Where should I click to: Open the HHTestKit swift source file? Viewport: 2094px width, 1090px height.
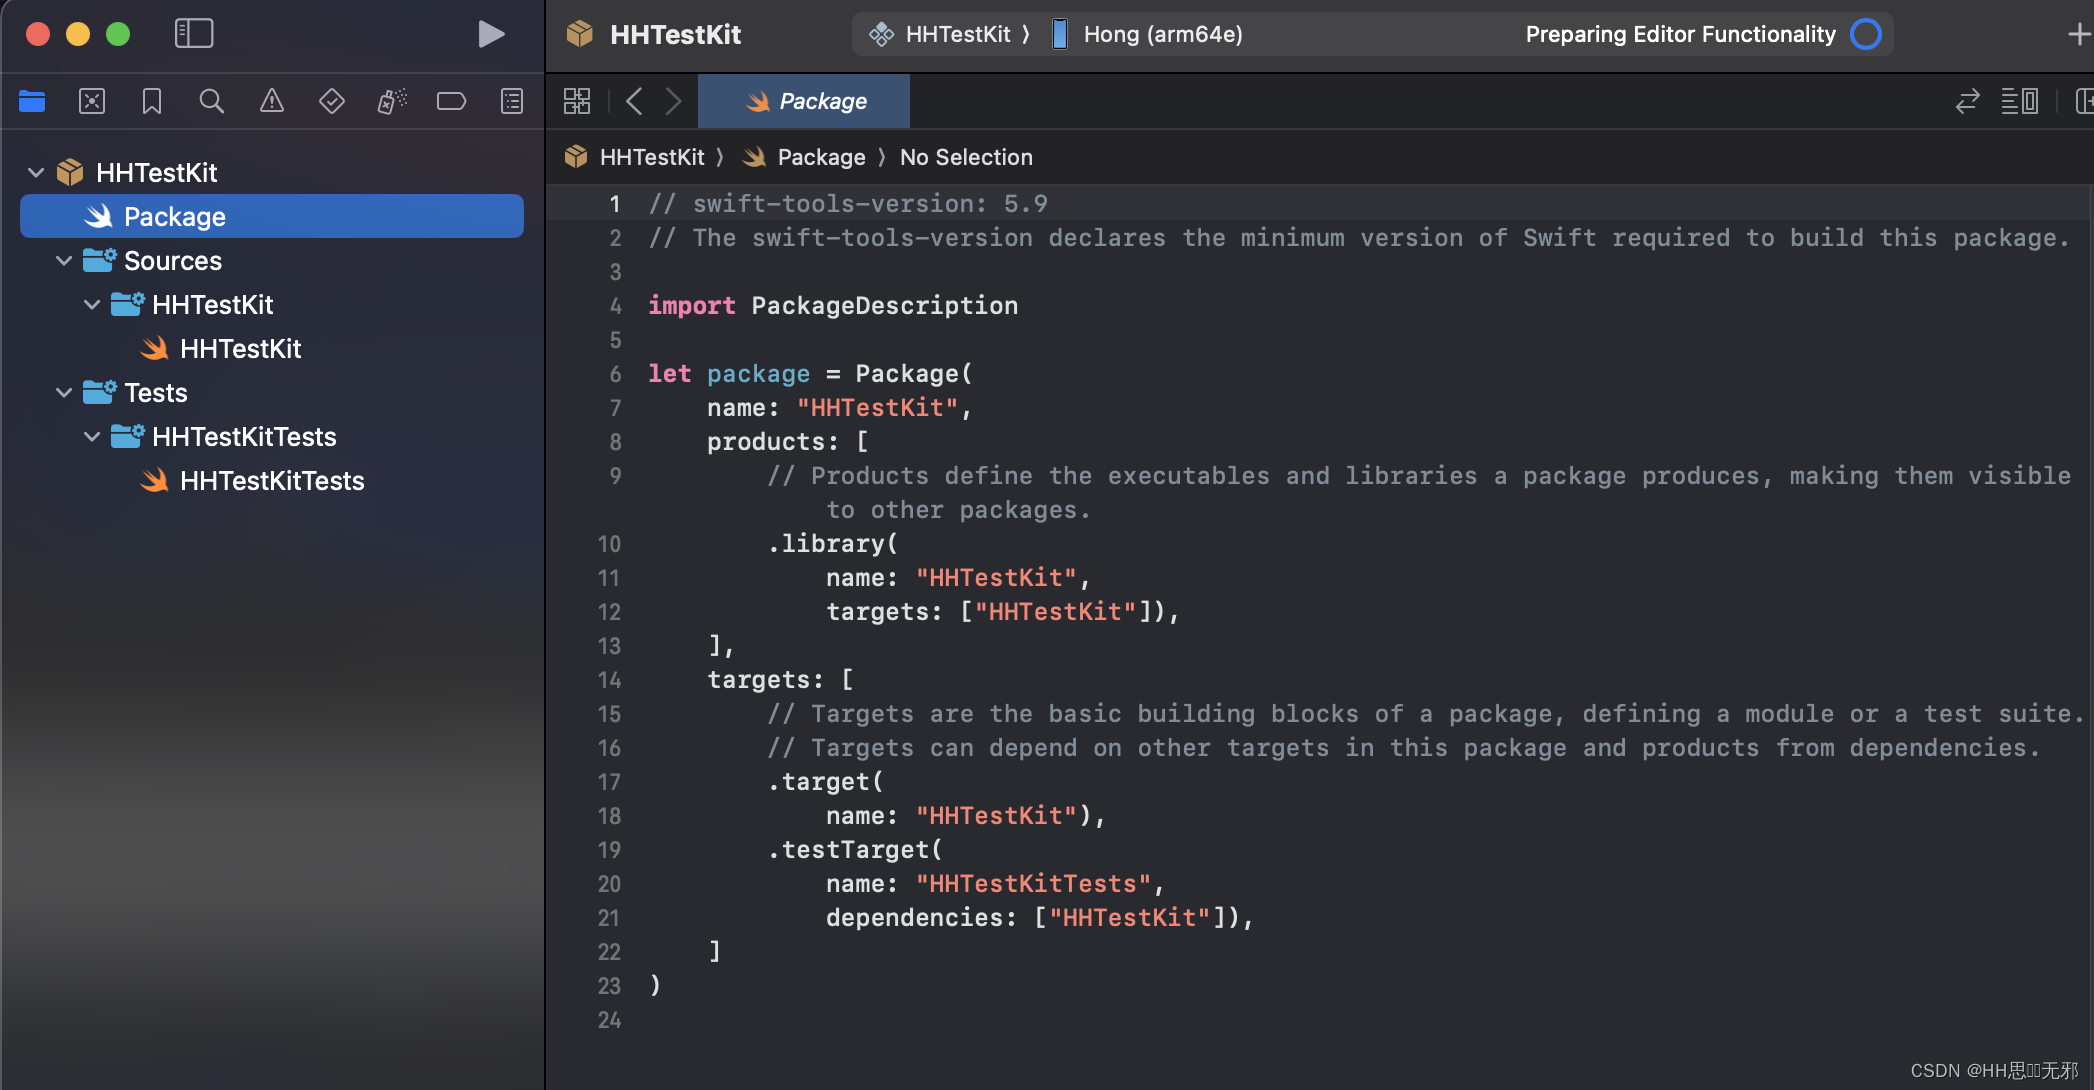(x=272, y=348)
